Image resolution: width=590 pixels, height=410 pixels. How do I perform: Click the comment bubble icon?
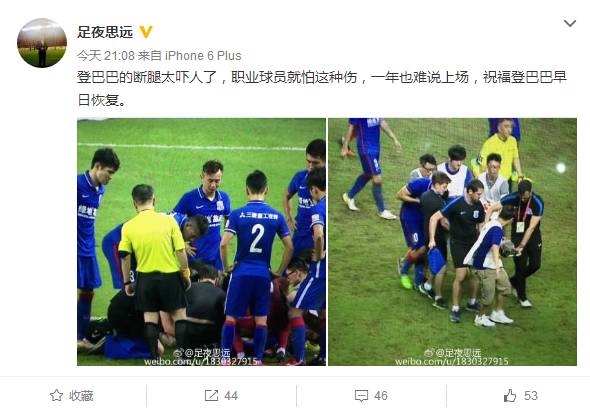pos(361,396)
